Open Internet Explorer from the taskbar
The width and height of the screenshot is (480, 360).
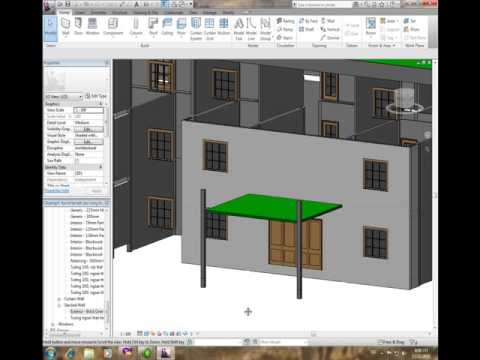70,353
